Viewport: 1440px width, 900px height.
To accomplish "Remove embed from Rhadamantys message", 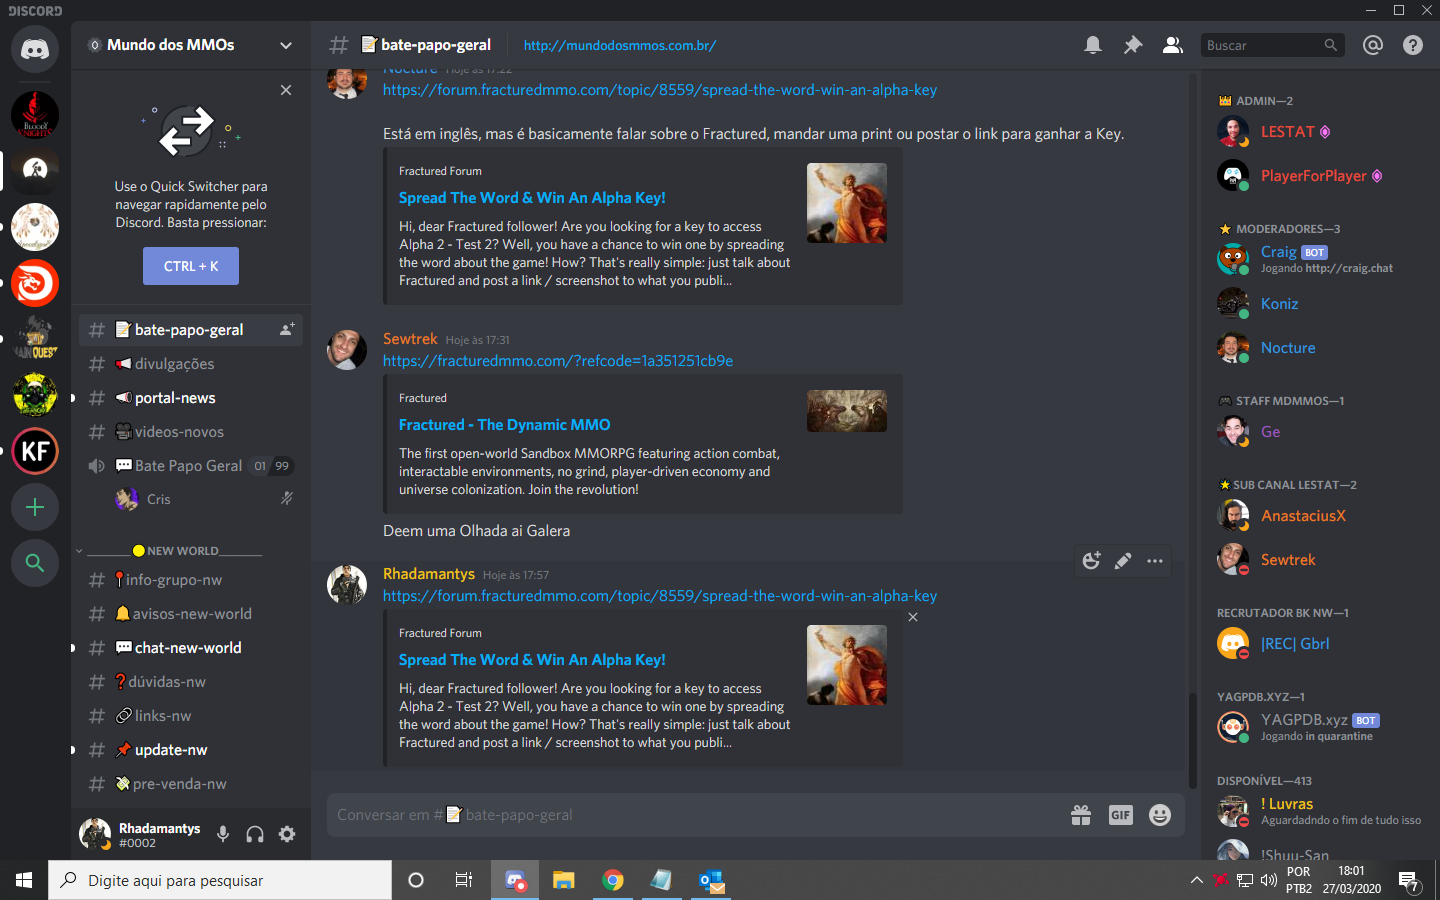I will click(913, 617).
